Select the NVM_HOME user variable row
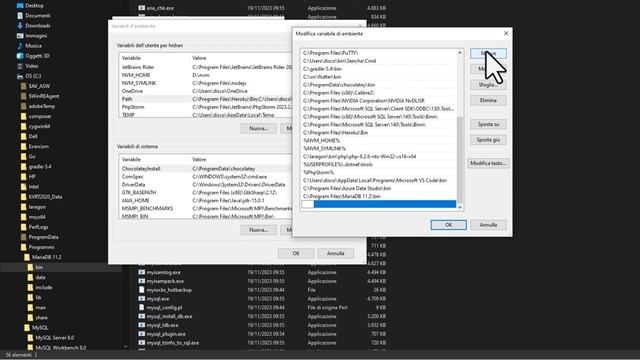Viewport: 640px width, 360px height. tap(206, 75)
